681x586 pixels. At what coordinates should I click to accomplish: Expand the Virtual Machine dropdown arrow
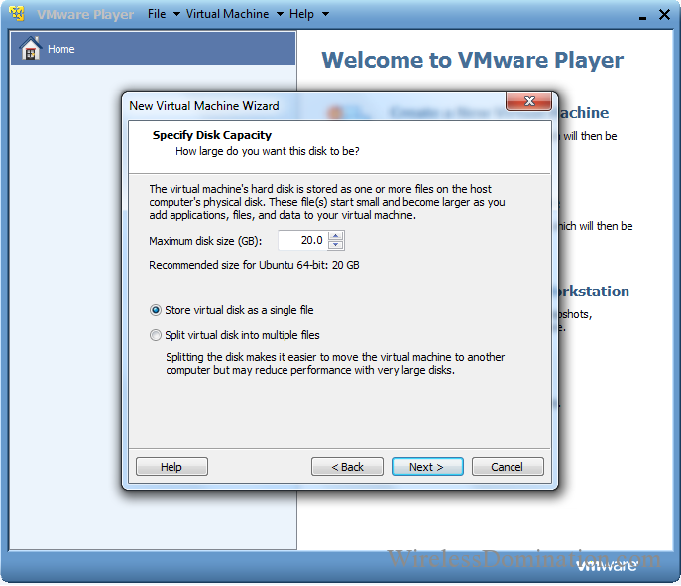pyautogui.click(x=281, y=14)
